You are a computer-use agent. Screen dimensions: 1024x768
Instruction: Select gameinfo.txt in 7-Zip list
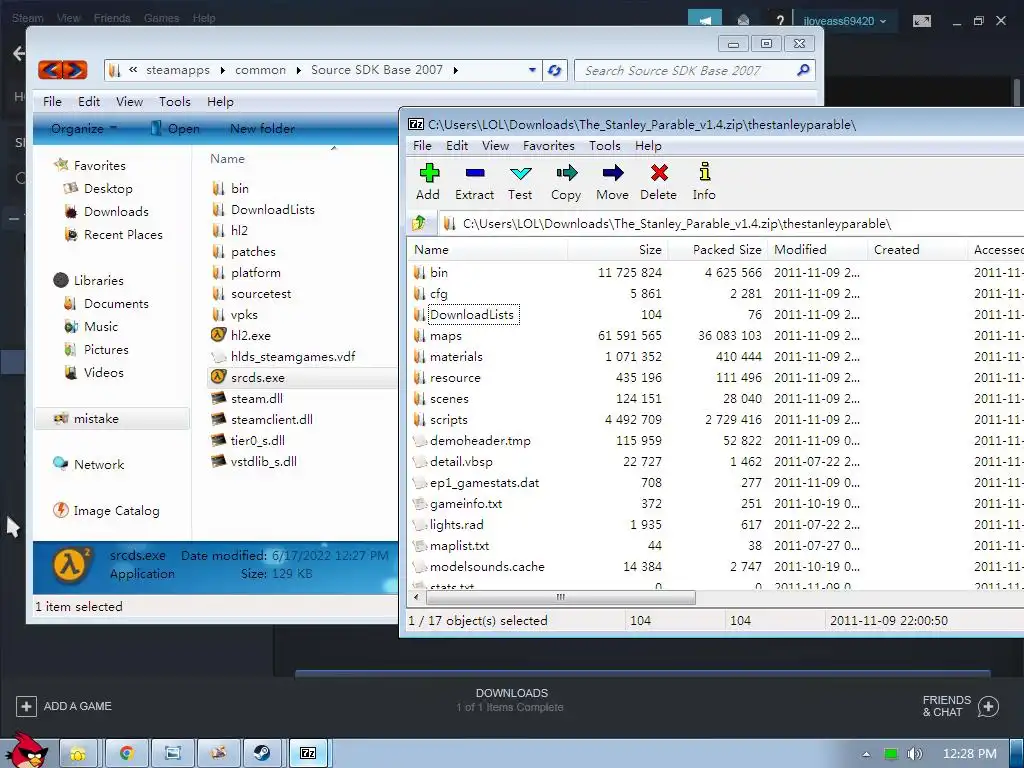[x=466, y=504]
